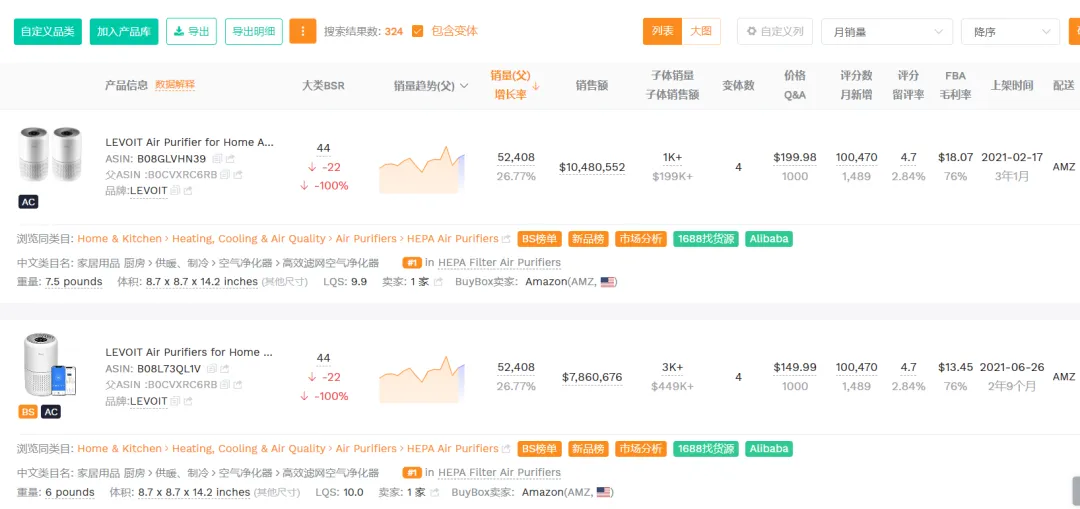Click 1688找货源 in the B08GLVHN39 row

pyautogui.click(x=706, y=239)
